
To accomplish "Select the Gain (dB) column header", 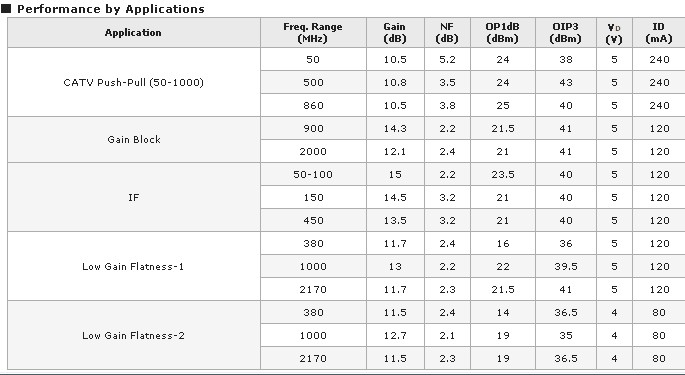I will (x=395, y=33).
